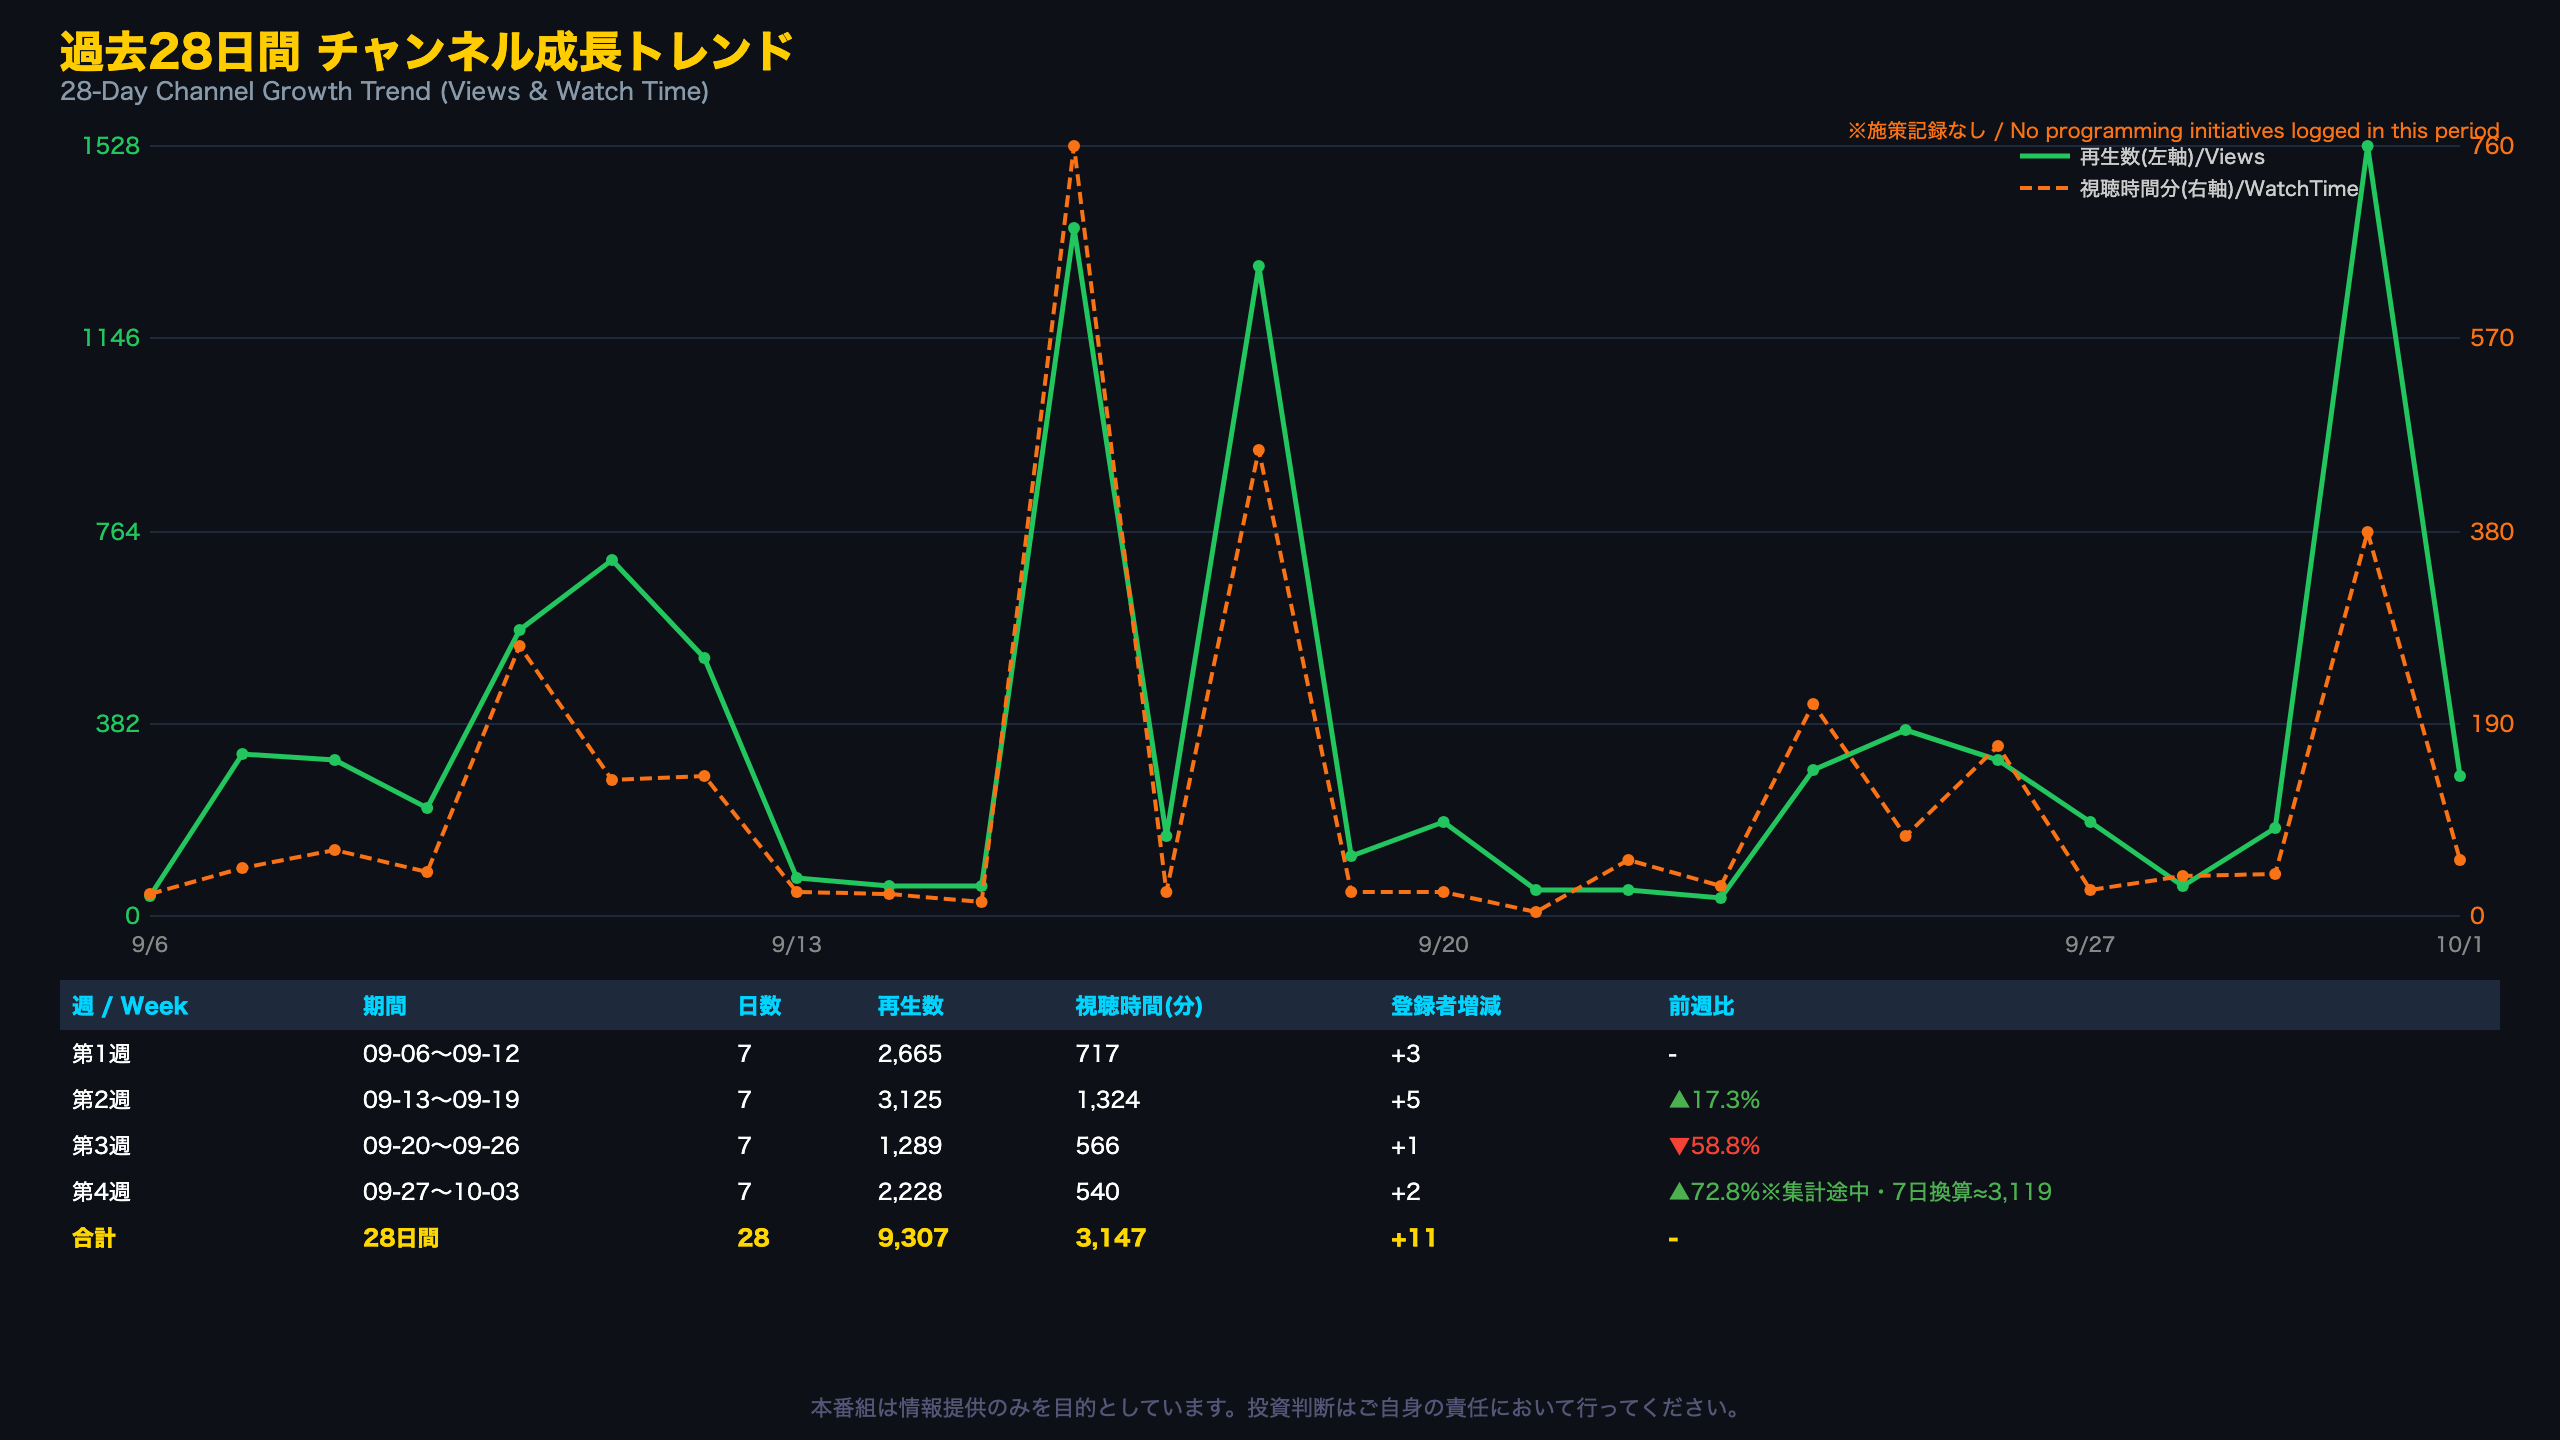Click the 9/27 x-axis date label
Screen dimensions: 2560x1440
pyautogui.click(x=2090, y=945)
